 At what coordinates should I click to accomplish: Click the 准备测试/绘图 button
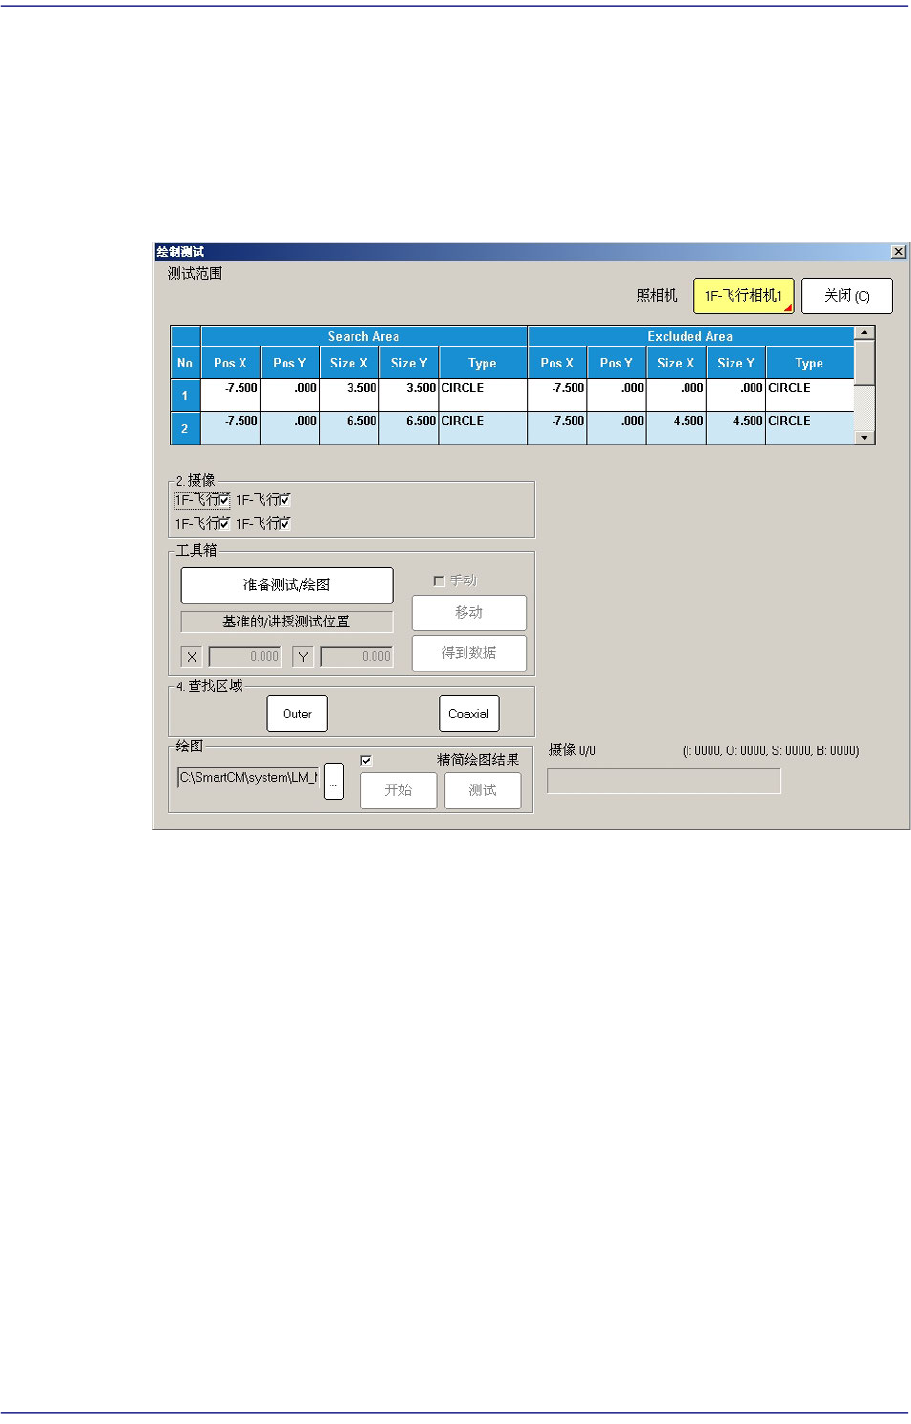click(x=287, y=585)
